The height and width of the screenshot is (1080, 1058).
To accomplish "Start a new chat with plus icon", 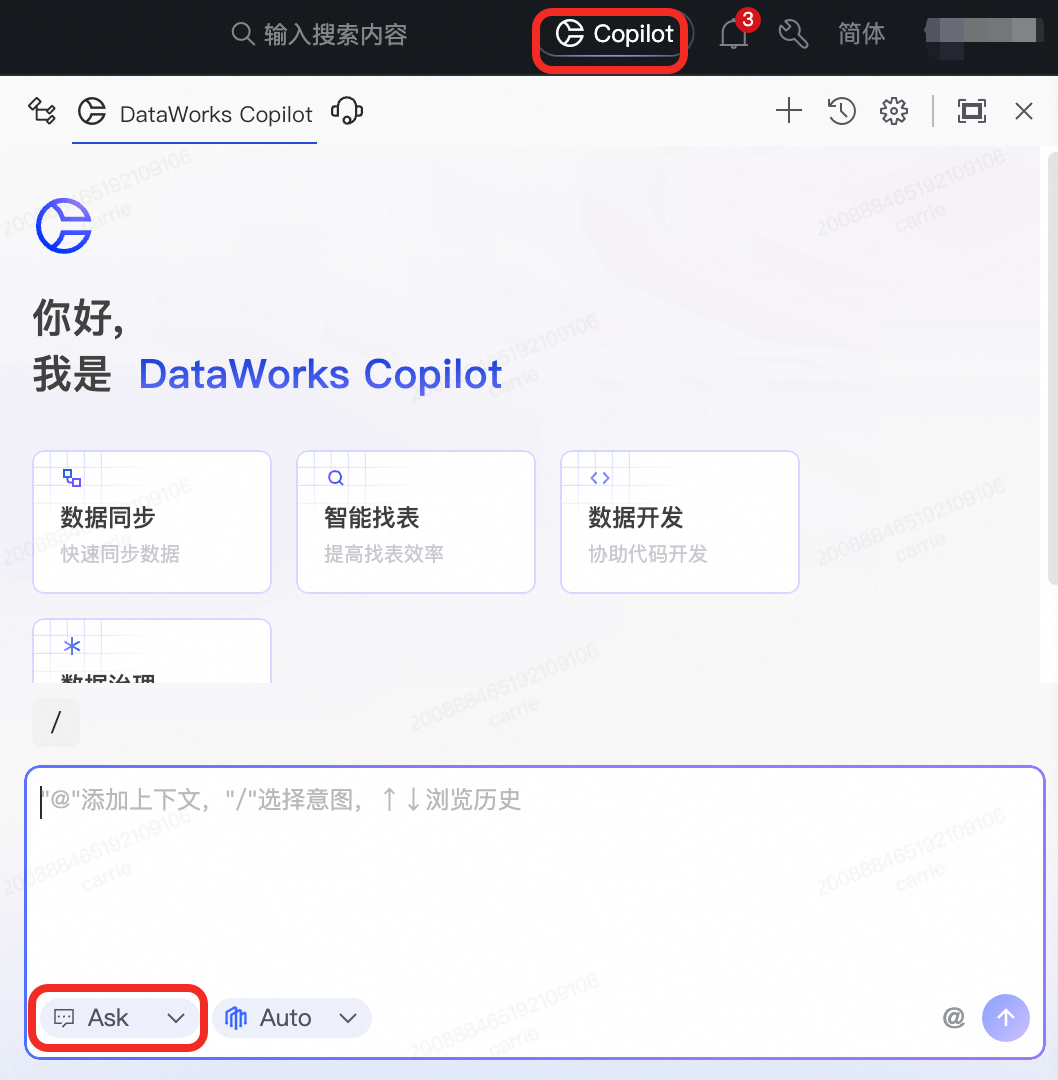I will pos(789,111).
